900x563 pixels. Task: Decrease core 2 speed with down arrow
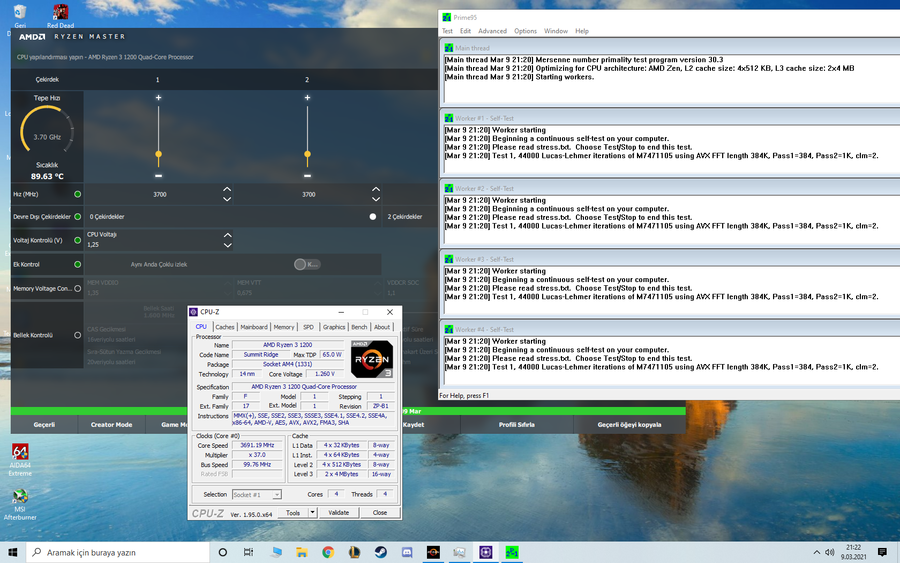pyautogui.click(x=376, y=199)
